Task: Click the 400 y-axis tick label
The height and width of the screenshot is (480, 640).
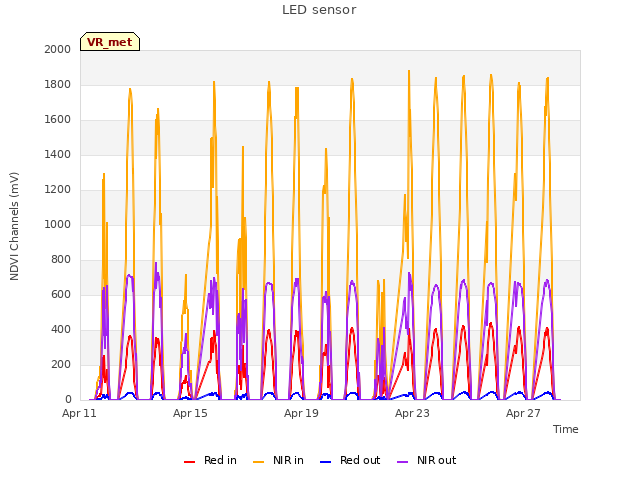Action: (x=61, y=329)
